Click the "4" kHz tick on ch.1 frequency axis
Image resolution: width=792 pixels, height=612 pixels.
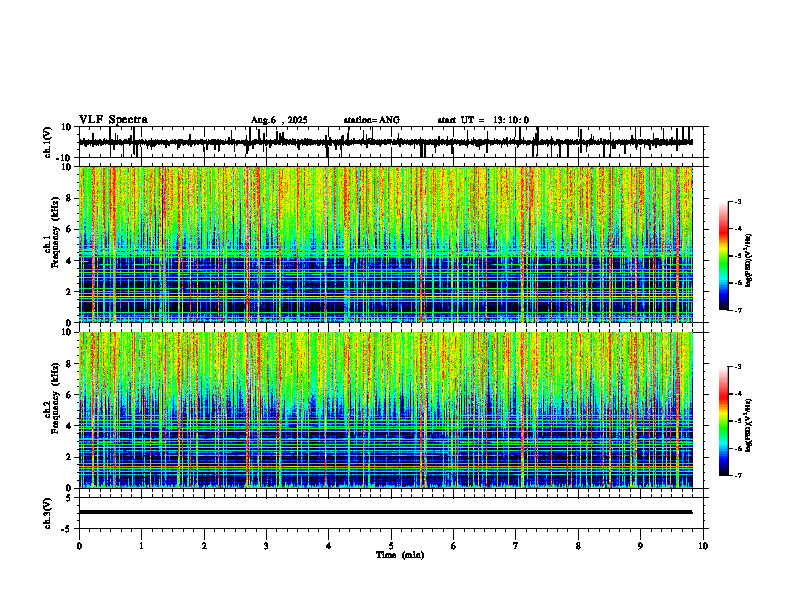tap(70, 261)
